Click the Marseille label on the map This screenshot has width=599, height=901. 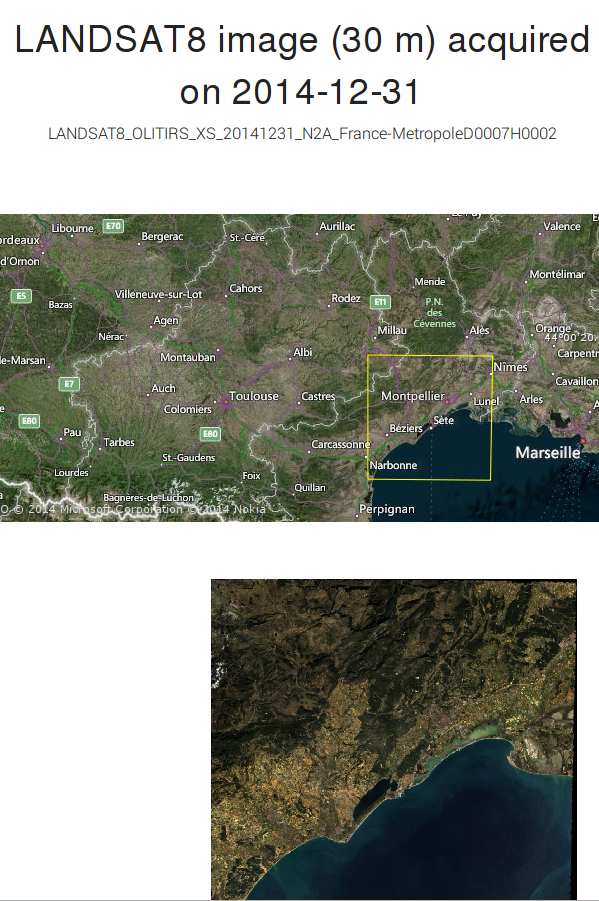[x=548, y=453]
